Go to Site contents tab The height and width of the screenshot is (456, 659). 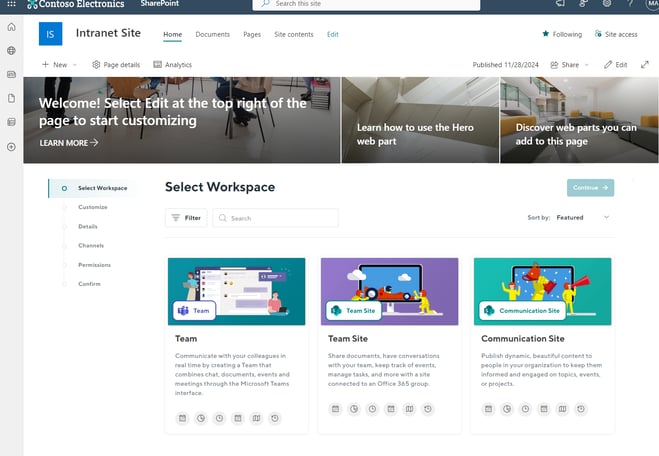(x=293, y=34)
